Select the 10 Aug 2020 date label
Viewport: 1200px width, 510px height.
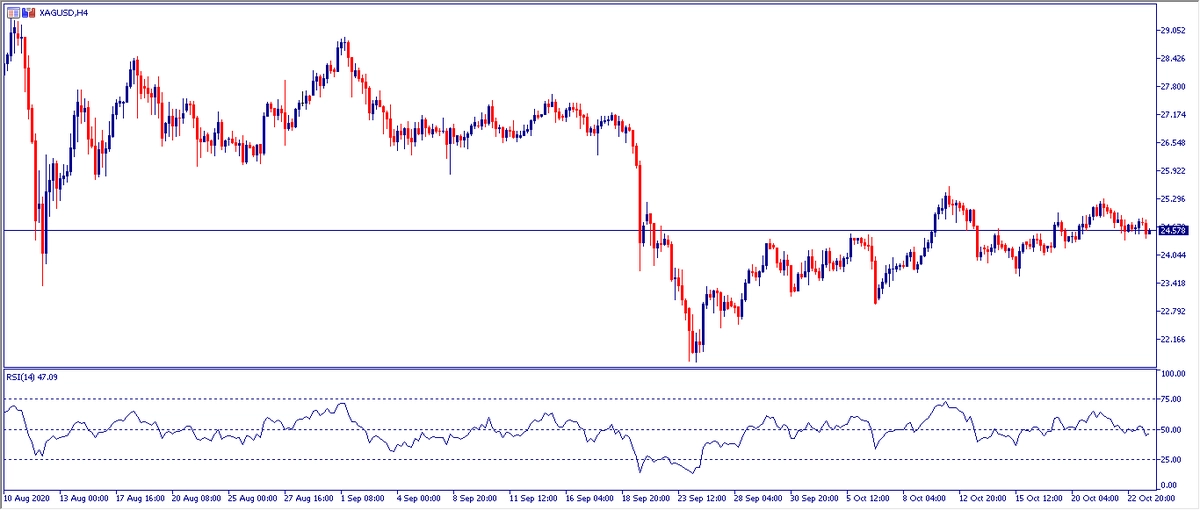(28, 496)
